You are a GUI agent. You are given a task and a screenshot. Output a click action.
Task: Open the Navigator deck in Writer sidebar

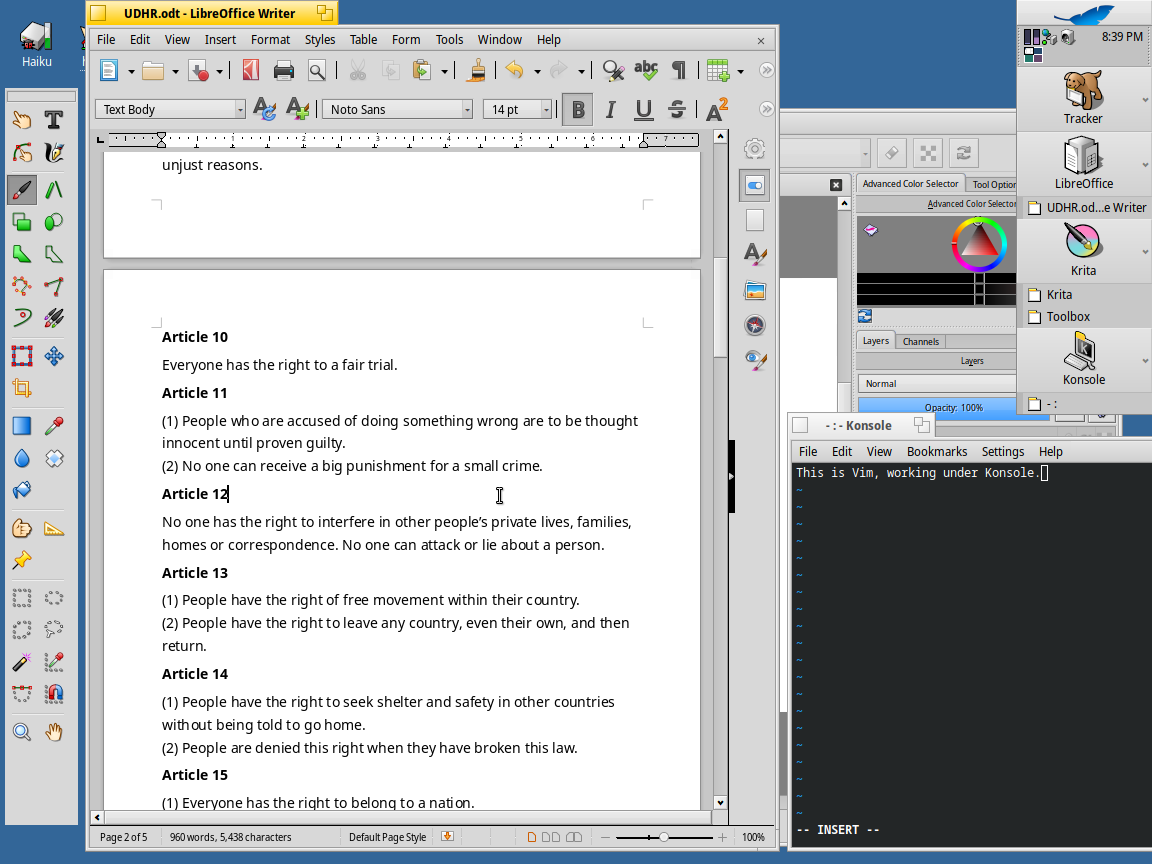click(x=755, y=325)
